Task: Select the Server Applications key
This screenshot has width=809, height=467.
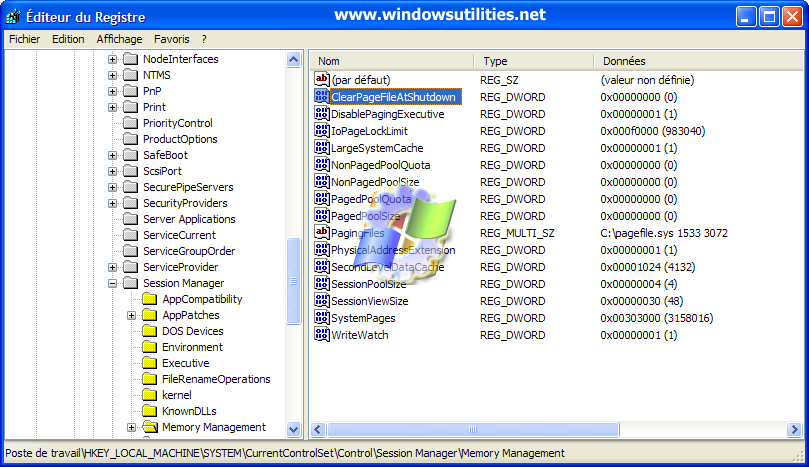Action: pos(189,219)
